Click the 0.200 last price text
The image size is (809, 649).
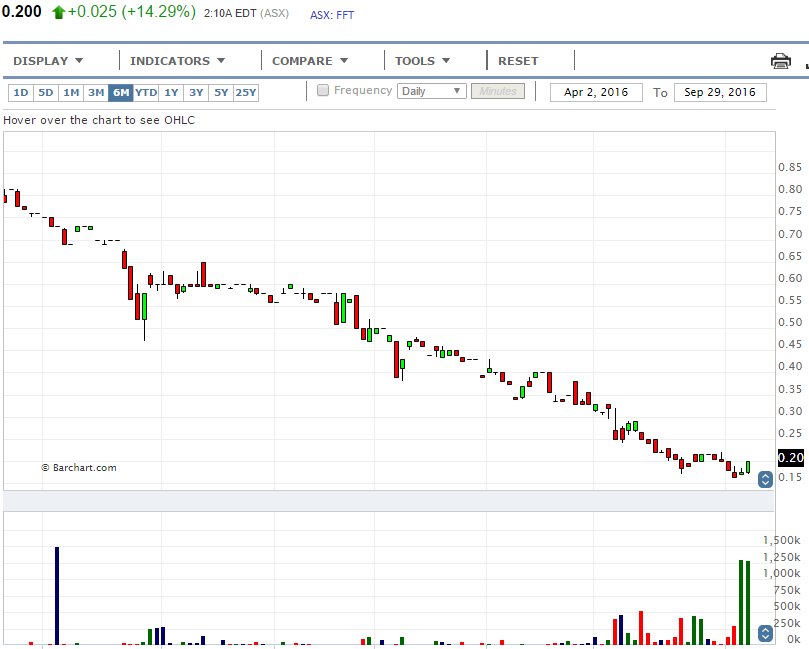21,11
